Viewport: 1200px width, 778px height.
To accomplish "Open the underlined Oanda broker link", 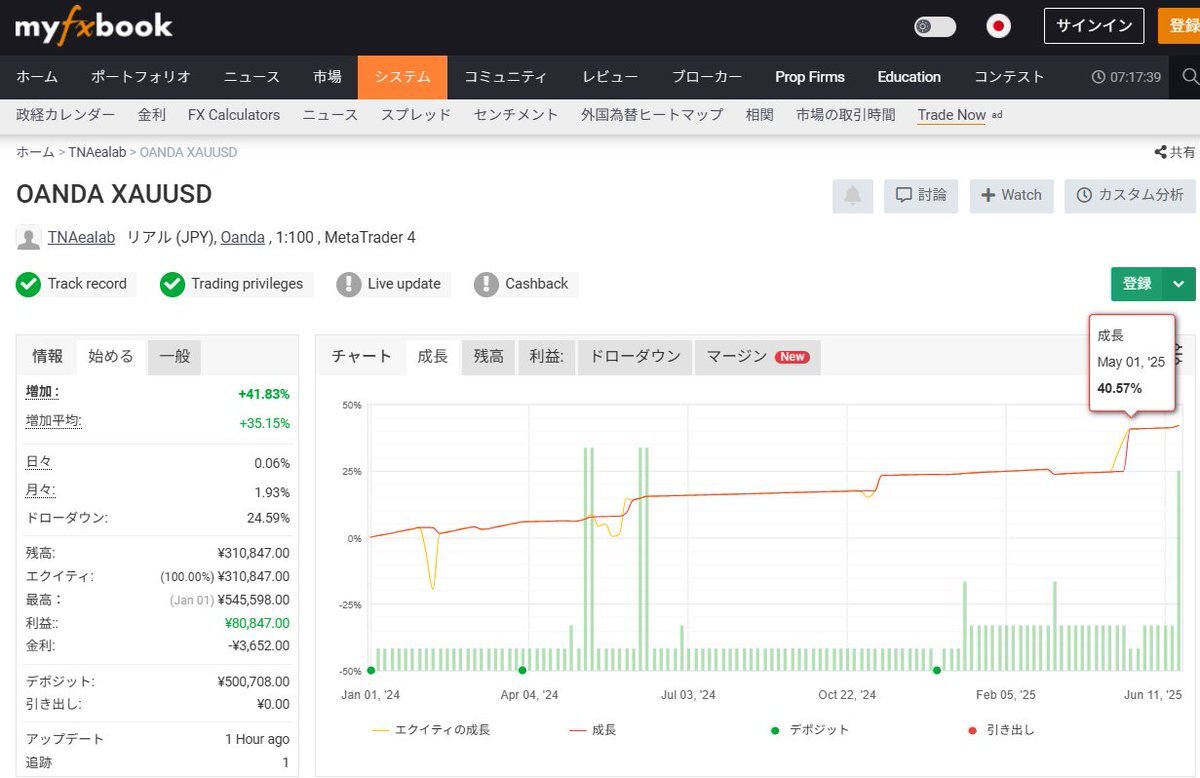I will 243,238.
